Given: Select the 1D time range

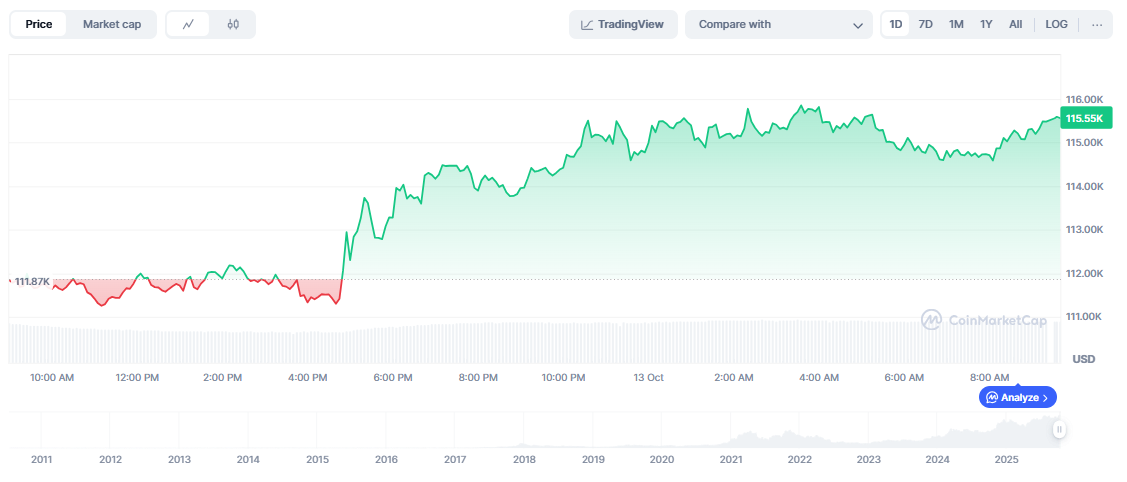Looking at the screenshot, I should click(x=896, y=24).
